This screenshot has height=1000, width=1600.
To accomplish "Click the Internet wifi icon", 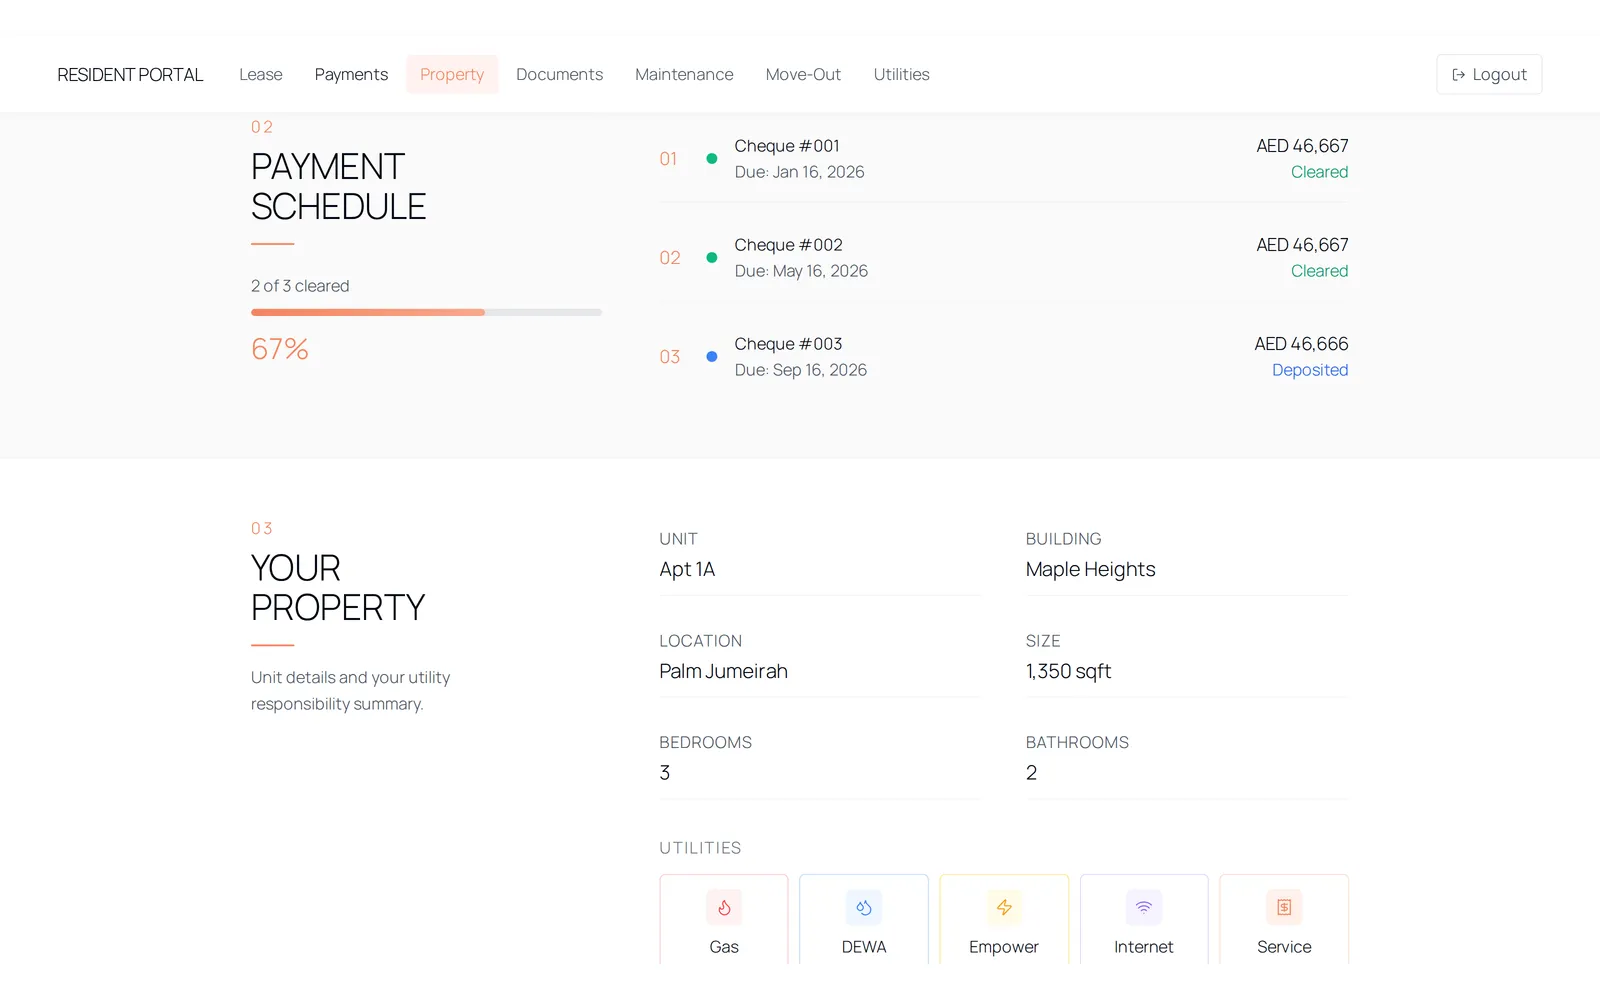I will (x=1144, y=907).
